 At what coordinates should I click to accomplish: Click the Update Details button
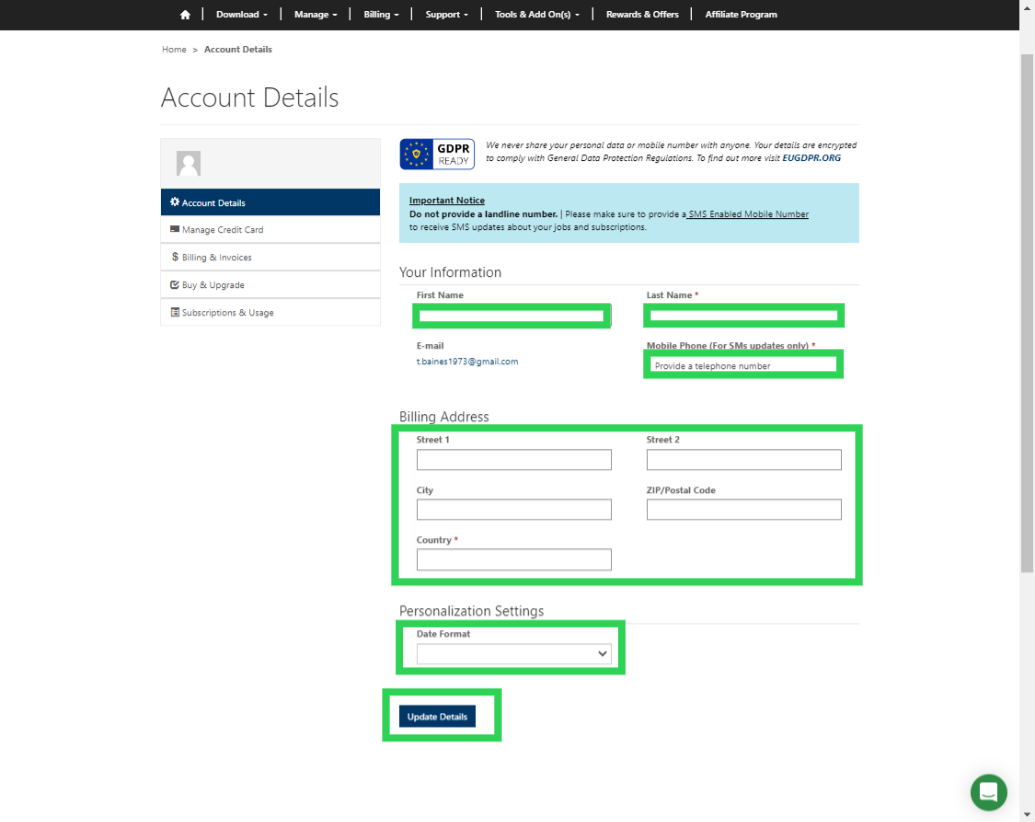point(437,716)
